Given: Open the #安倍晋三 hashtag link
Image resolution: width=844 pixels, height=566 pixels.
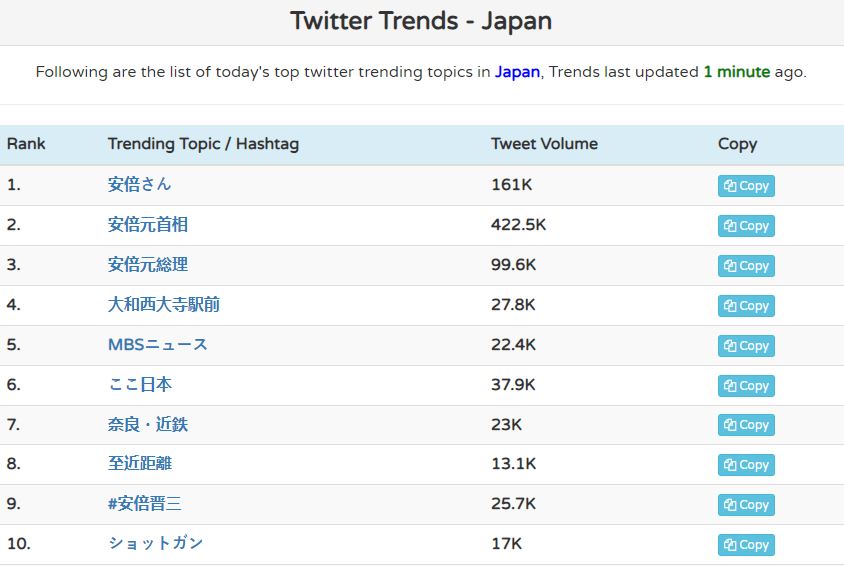Looking at the screenshot, I should click(144, 504).
